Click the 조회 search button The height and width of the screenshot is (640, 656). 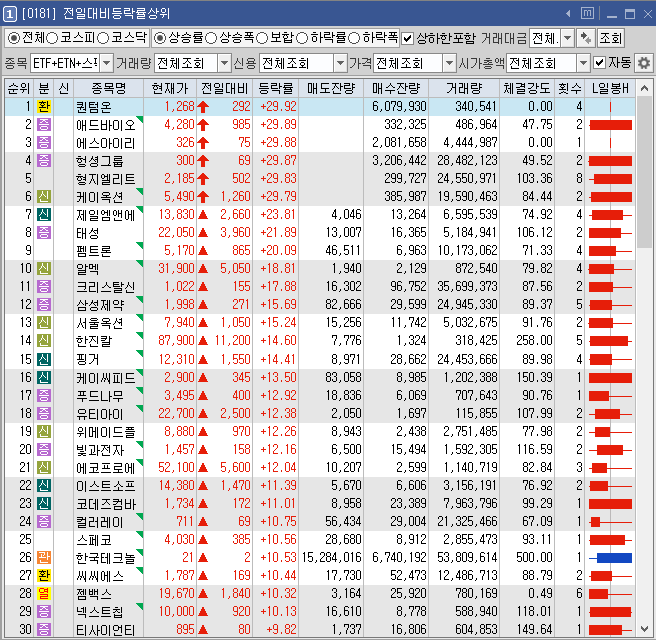tap(610, 38)
